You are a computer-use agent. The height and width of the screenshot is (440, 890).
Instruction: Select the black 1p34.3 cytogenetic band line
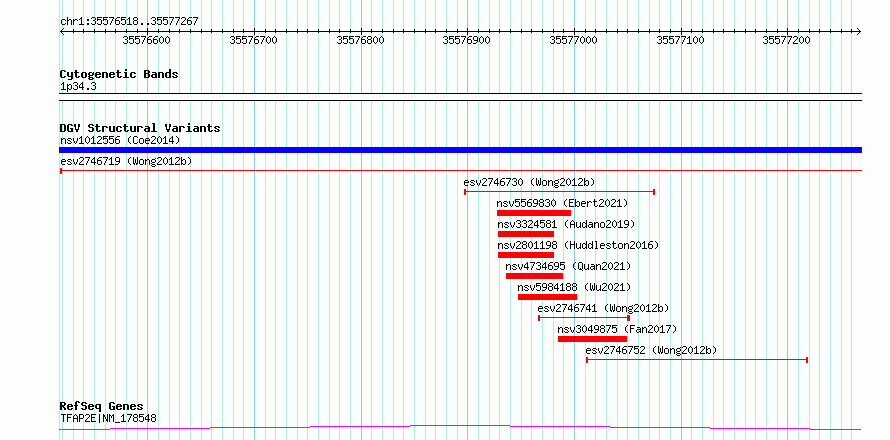pos(460,97)
